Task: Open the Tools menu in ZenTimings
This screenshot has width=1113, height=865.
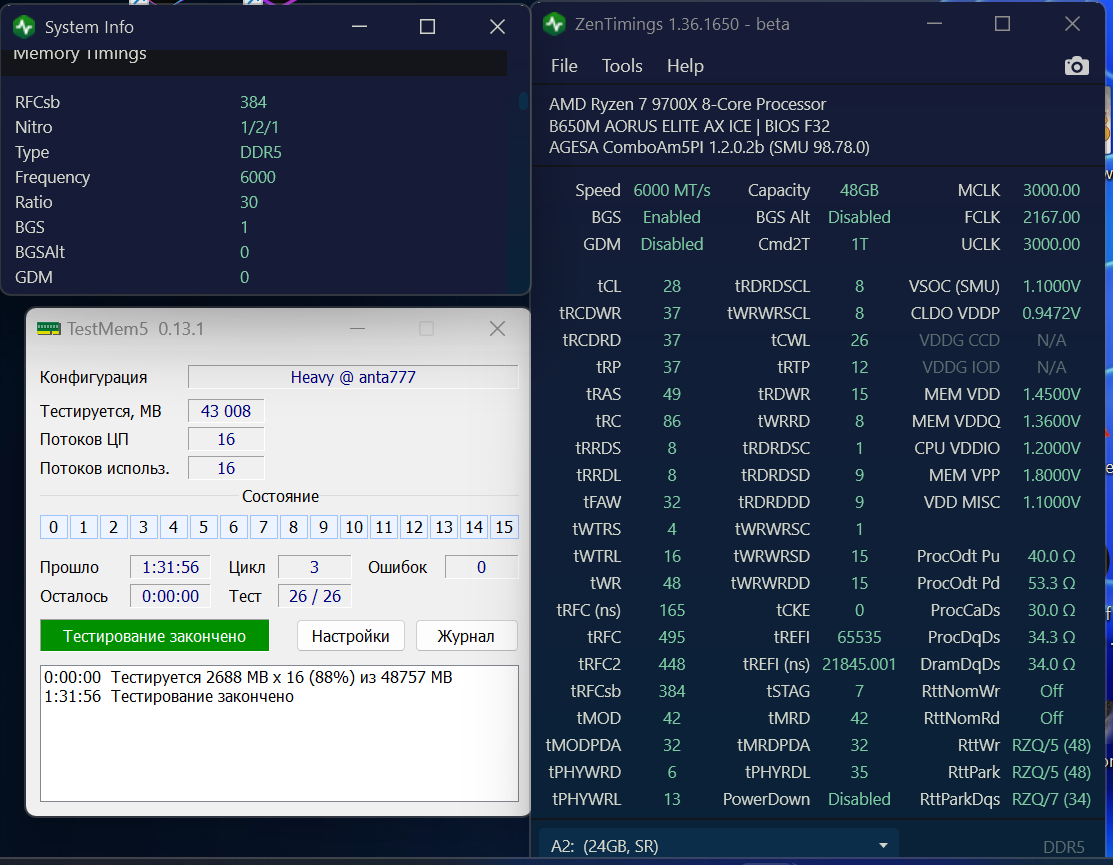Action: pos(622,66)
